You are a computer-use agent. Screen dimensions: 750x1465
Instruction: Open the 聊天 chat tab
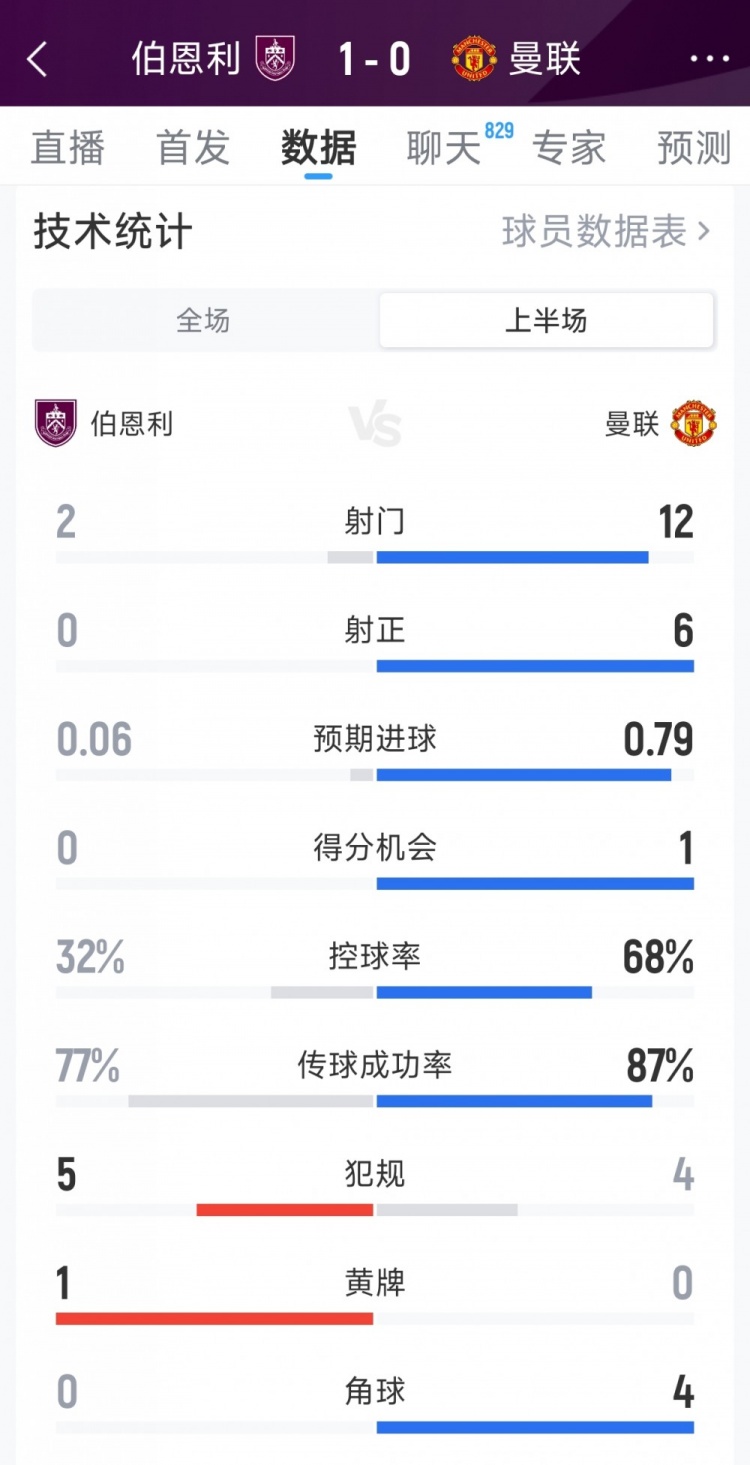(443, 148)
